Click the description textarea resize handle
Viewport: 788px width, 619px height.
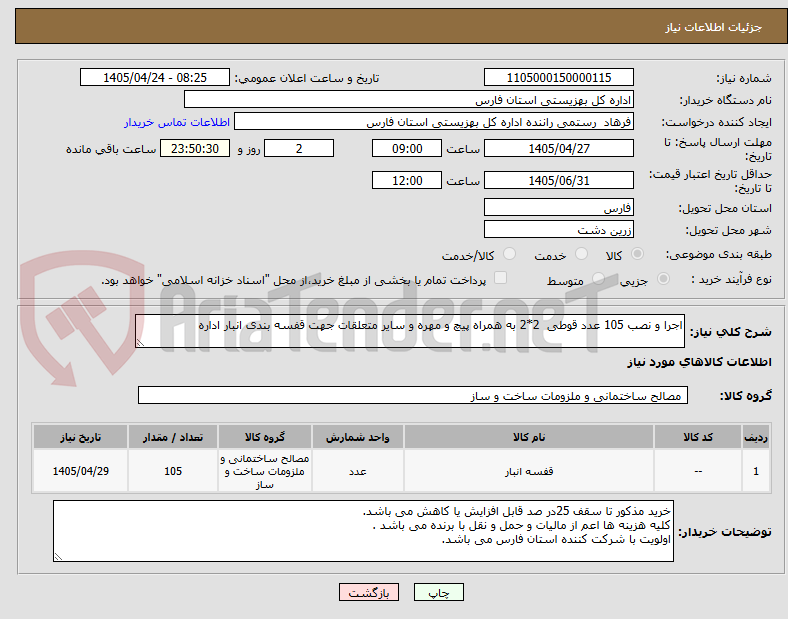tap(140, 343)
